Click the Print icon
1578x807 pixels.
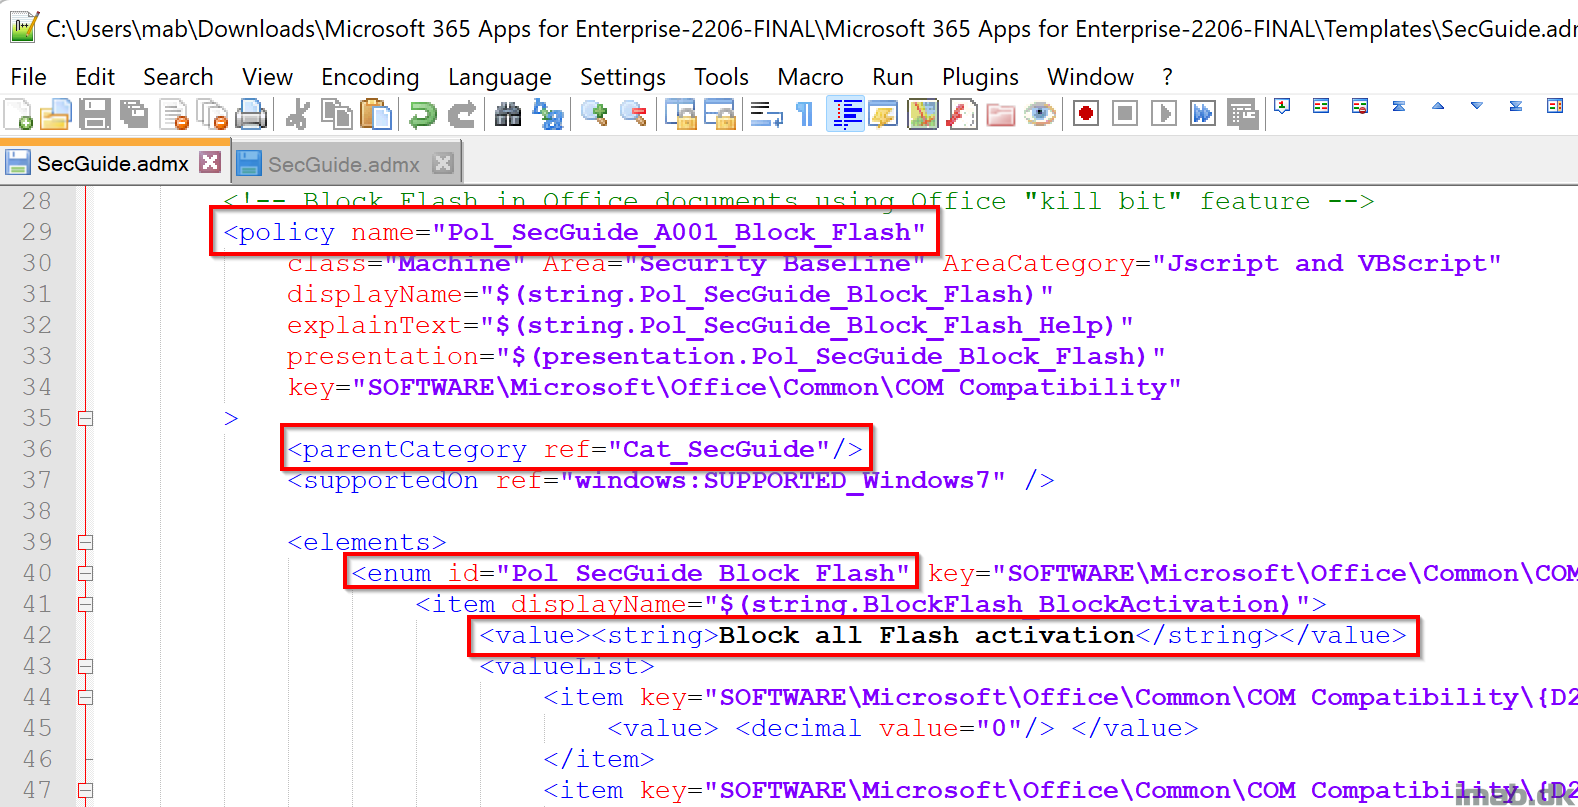point(251,115)
